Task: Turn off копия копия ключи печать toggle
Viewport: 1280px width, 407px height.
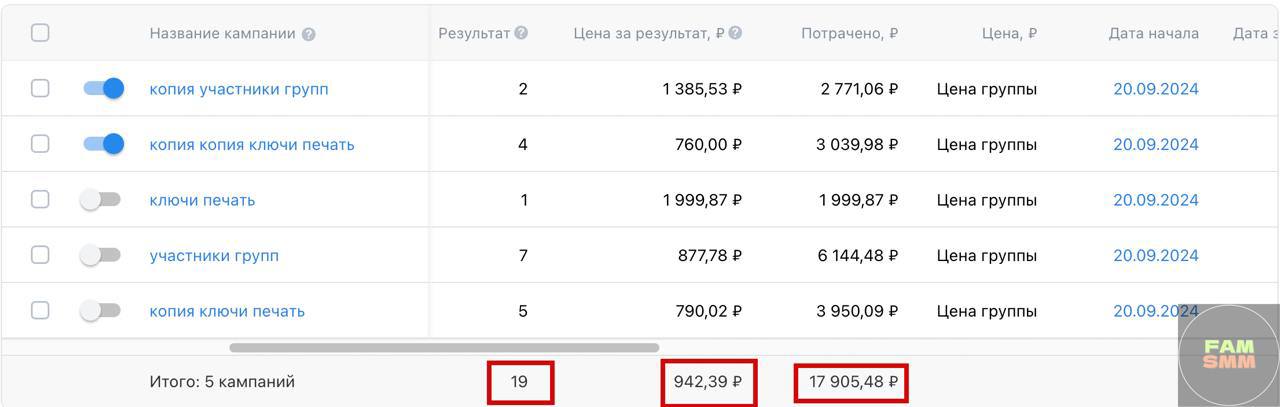Action: tap(103, 144)
